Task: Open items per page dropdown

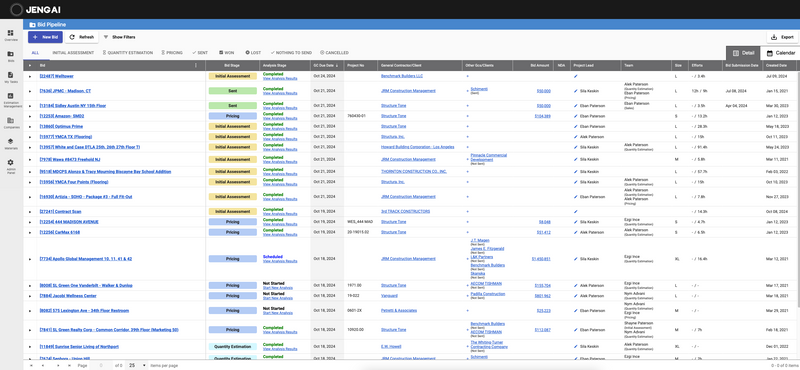Action: 138,365
